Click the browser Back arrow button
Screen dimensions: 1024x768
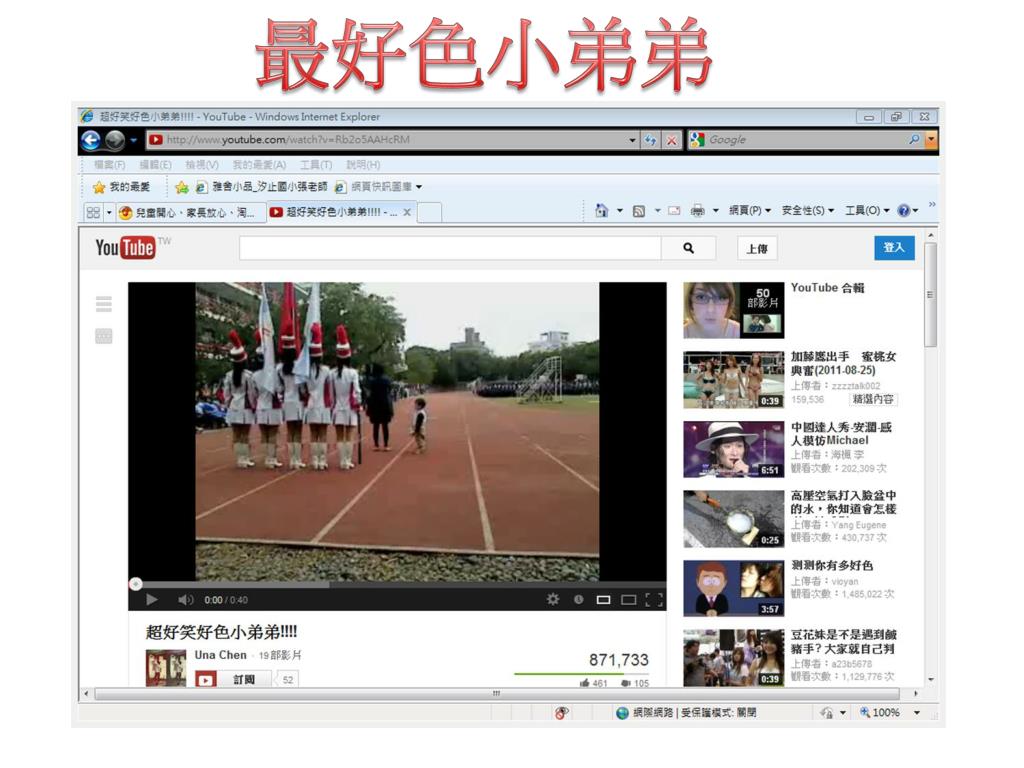click(x=91, y=140)
